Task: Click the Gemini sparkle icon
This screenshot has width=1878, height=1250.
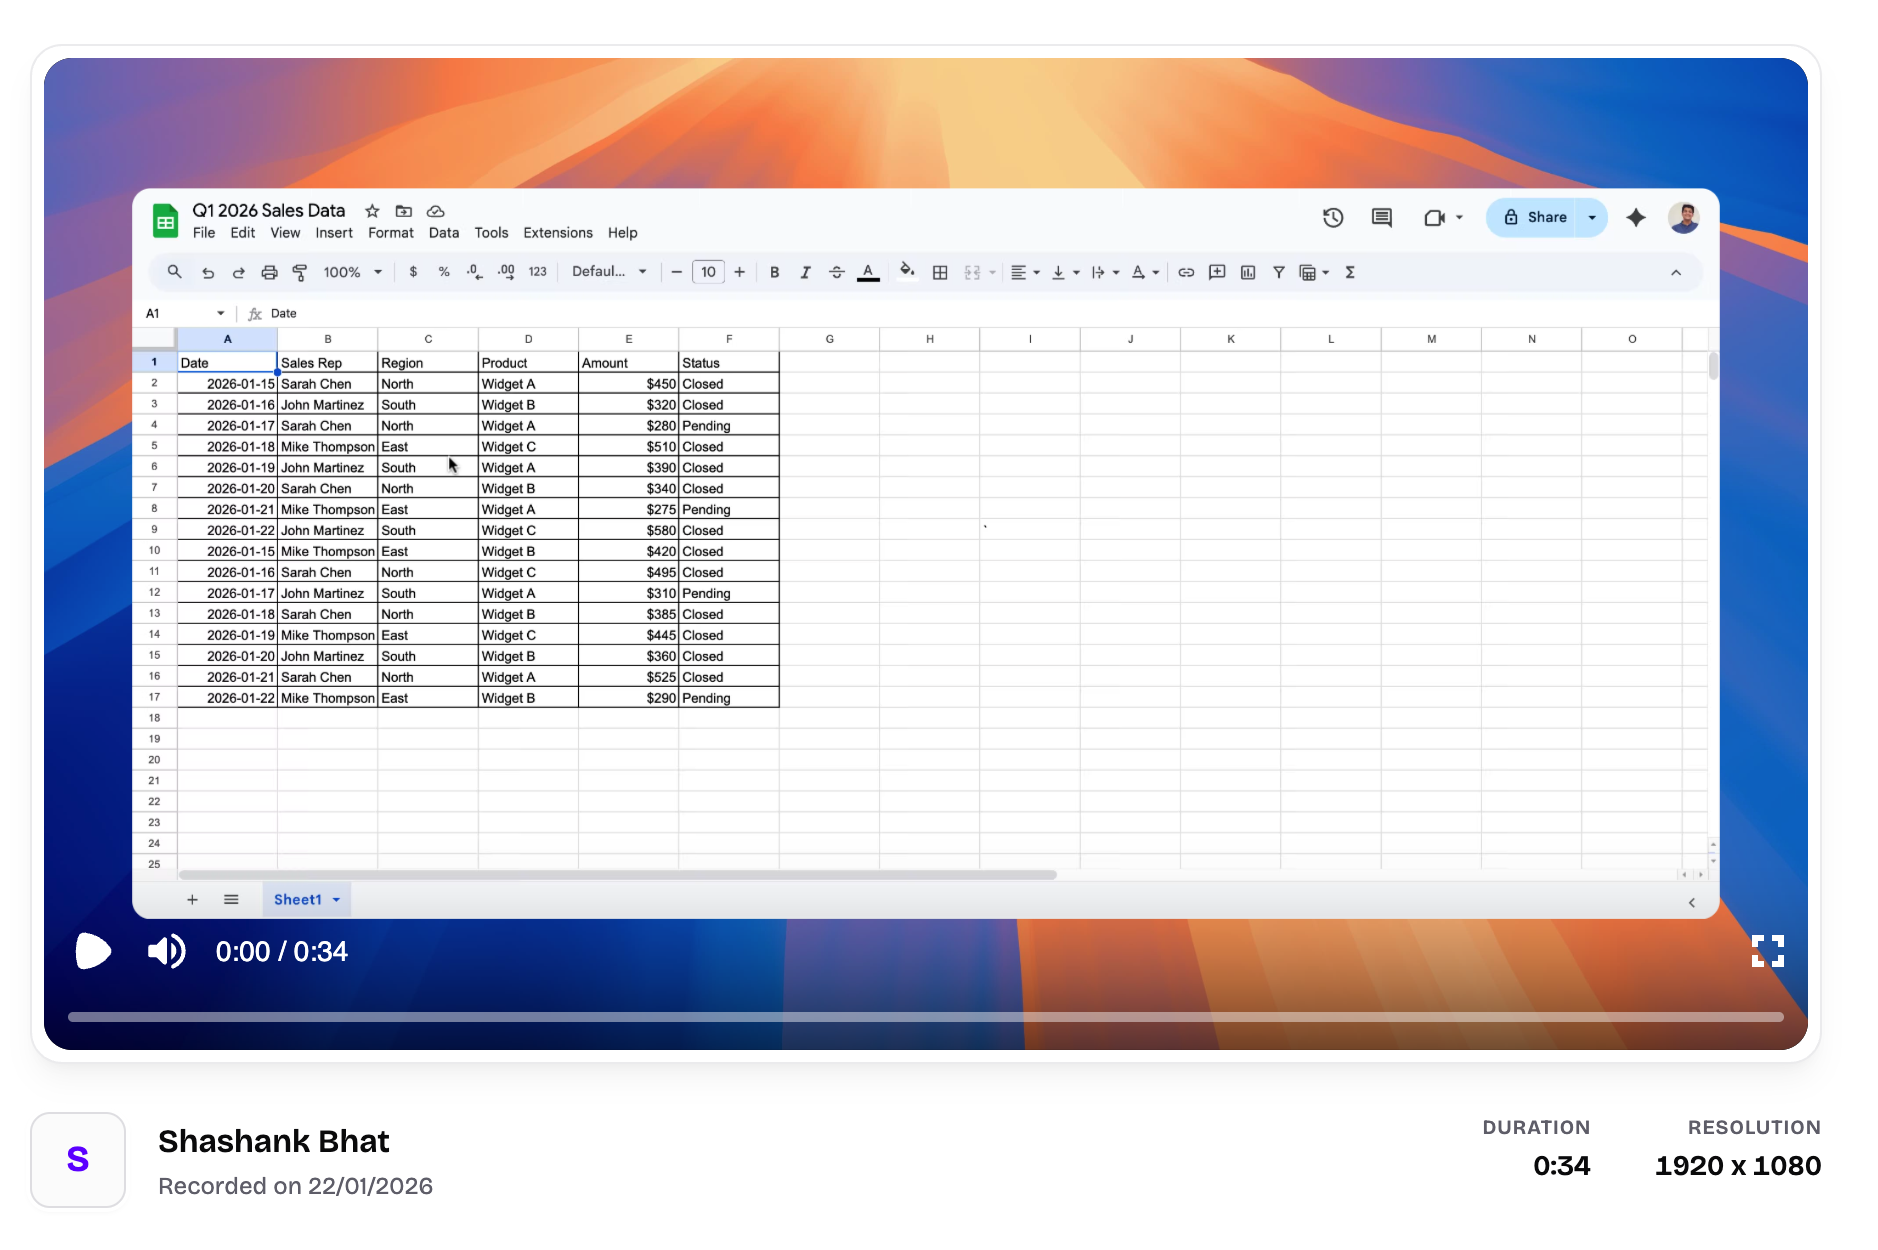Action: click(x=1636, y=218)
